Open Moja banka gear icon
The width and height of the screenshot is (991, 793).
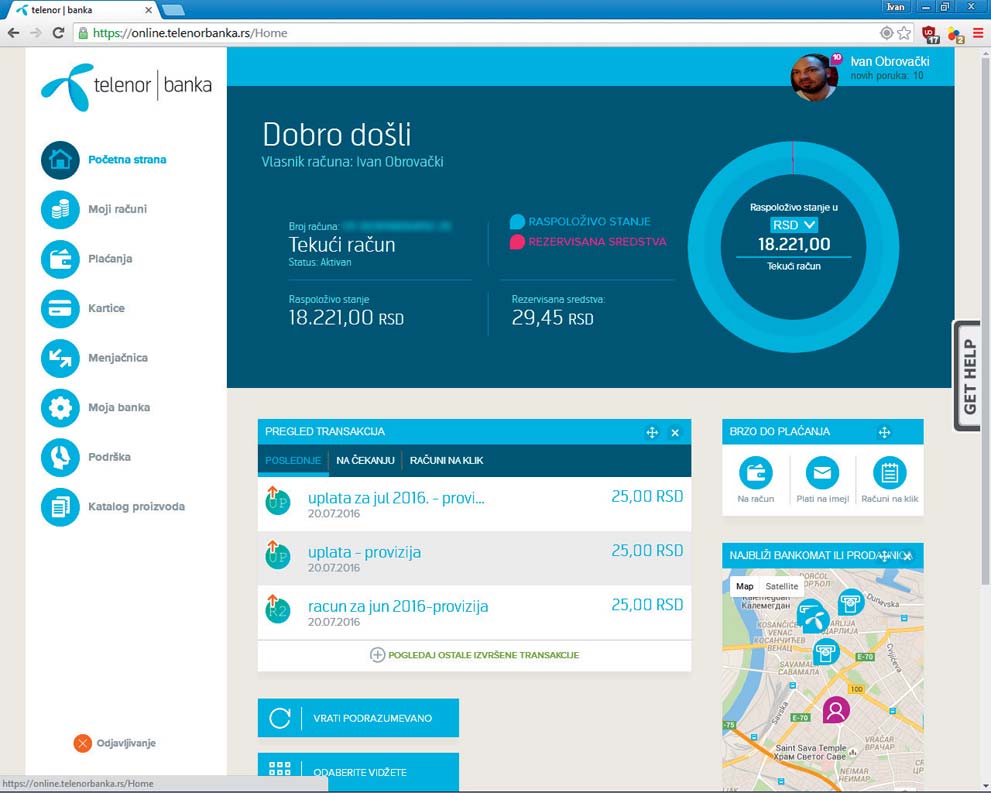(x=60, y=408)
